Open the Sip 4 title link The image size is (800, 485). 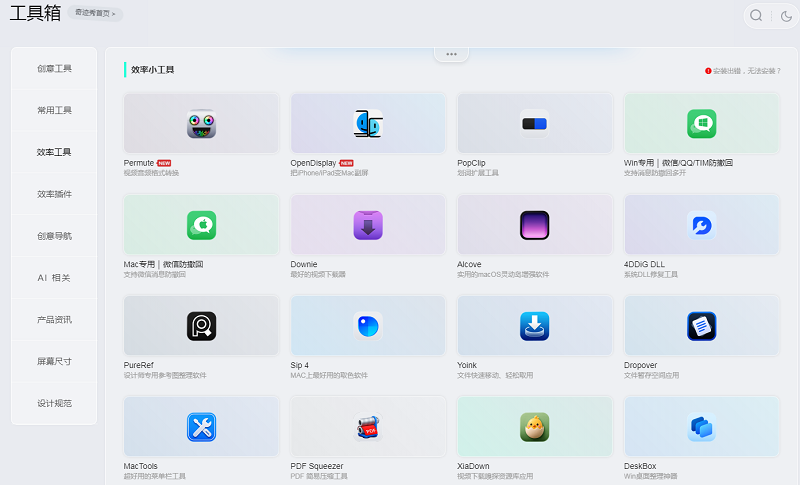(299, 365)
